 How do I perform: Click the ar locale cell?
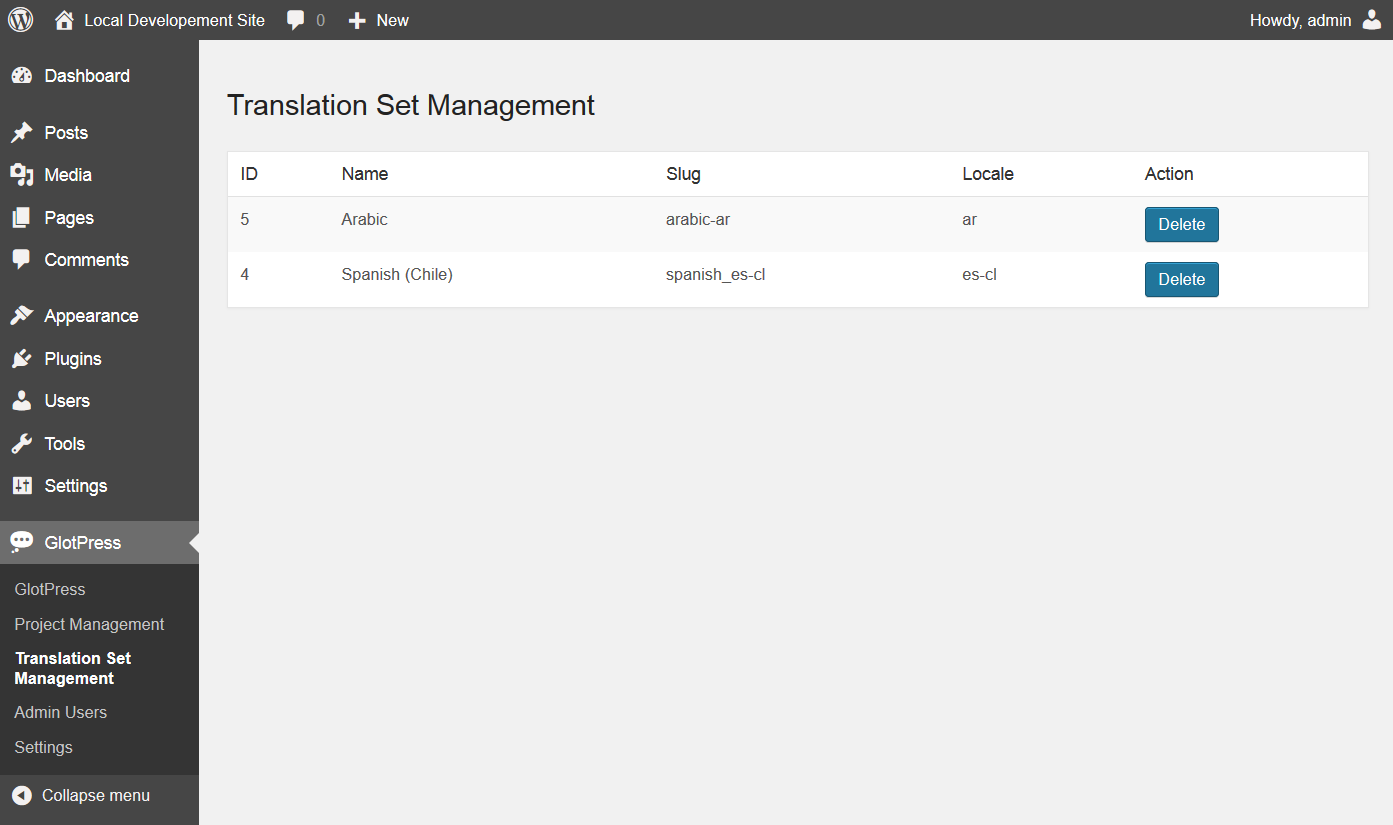(970, 219)
